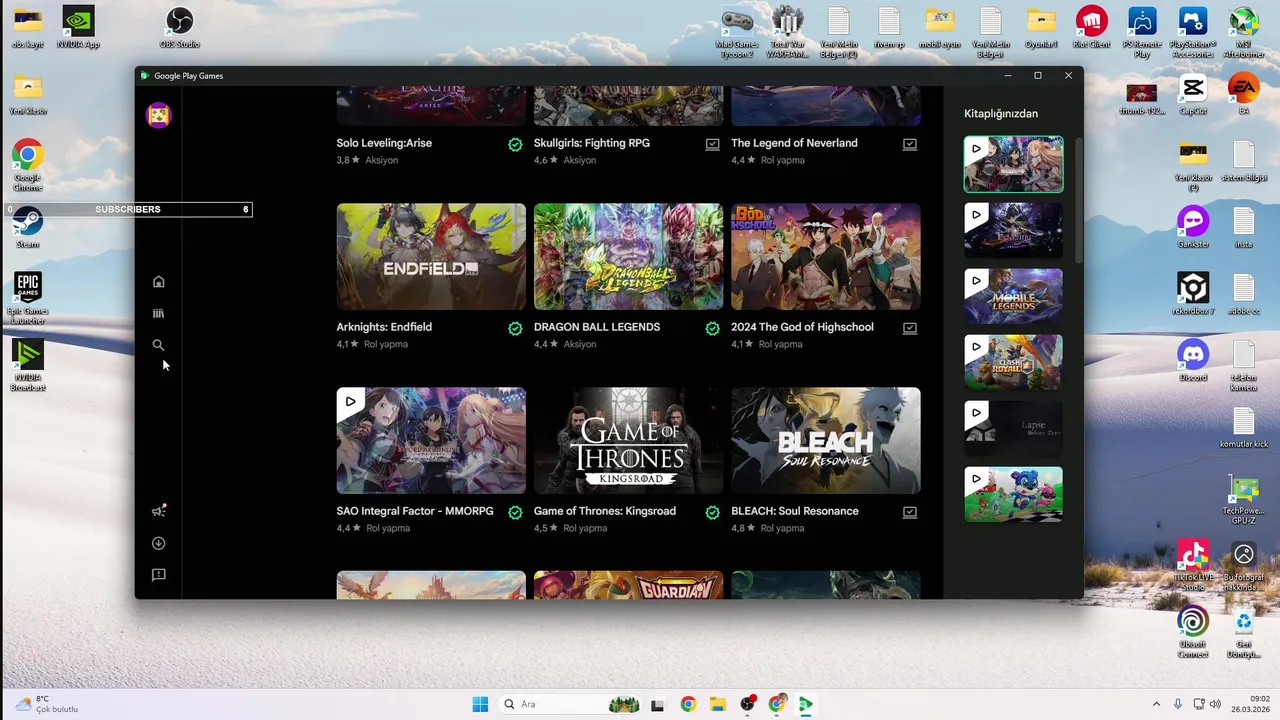Viewport: 1280px width, 720px height.
Task: Open the EA app desktop icon
Action: click(1243, 95)
